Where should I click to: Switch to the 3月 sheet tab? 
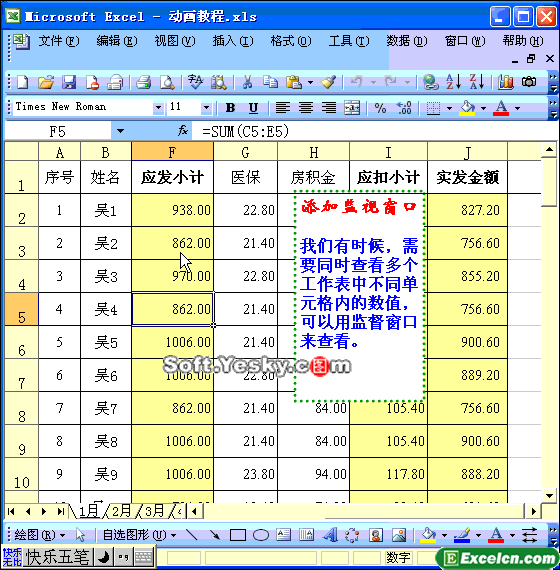155,511
